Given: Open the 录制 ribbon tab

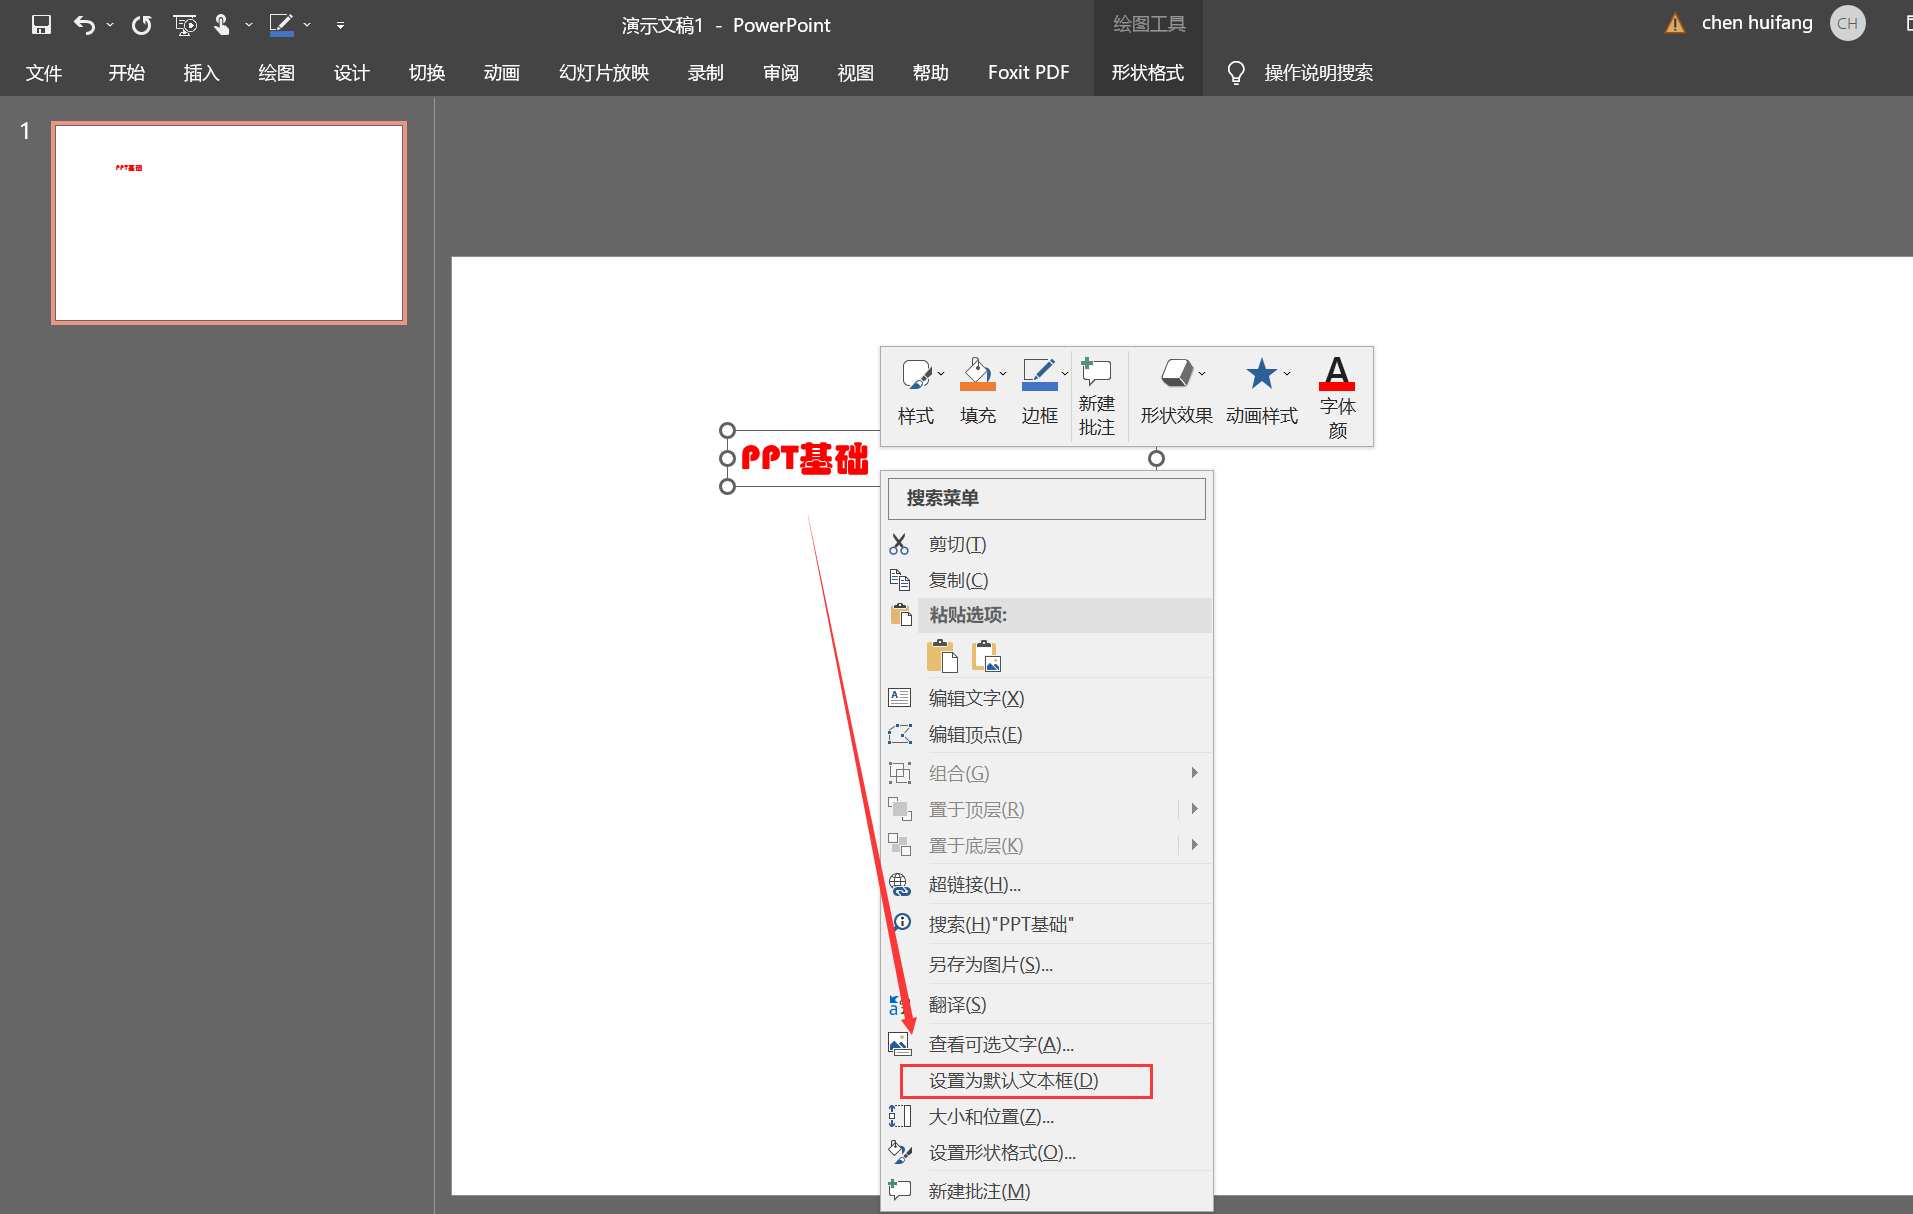Looking at the screenshot, I should point(706,73).
